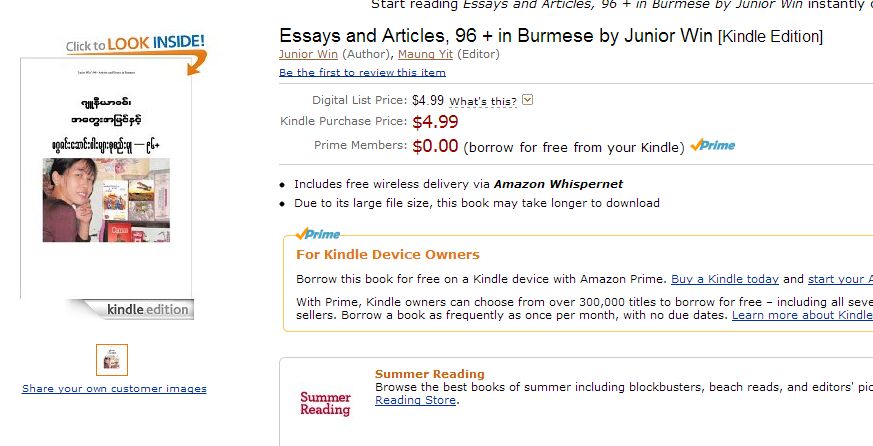The image size is (873, 446).
Task: Click the For Kindle Device Owners heading
Action: 388,255
